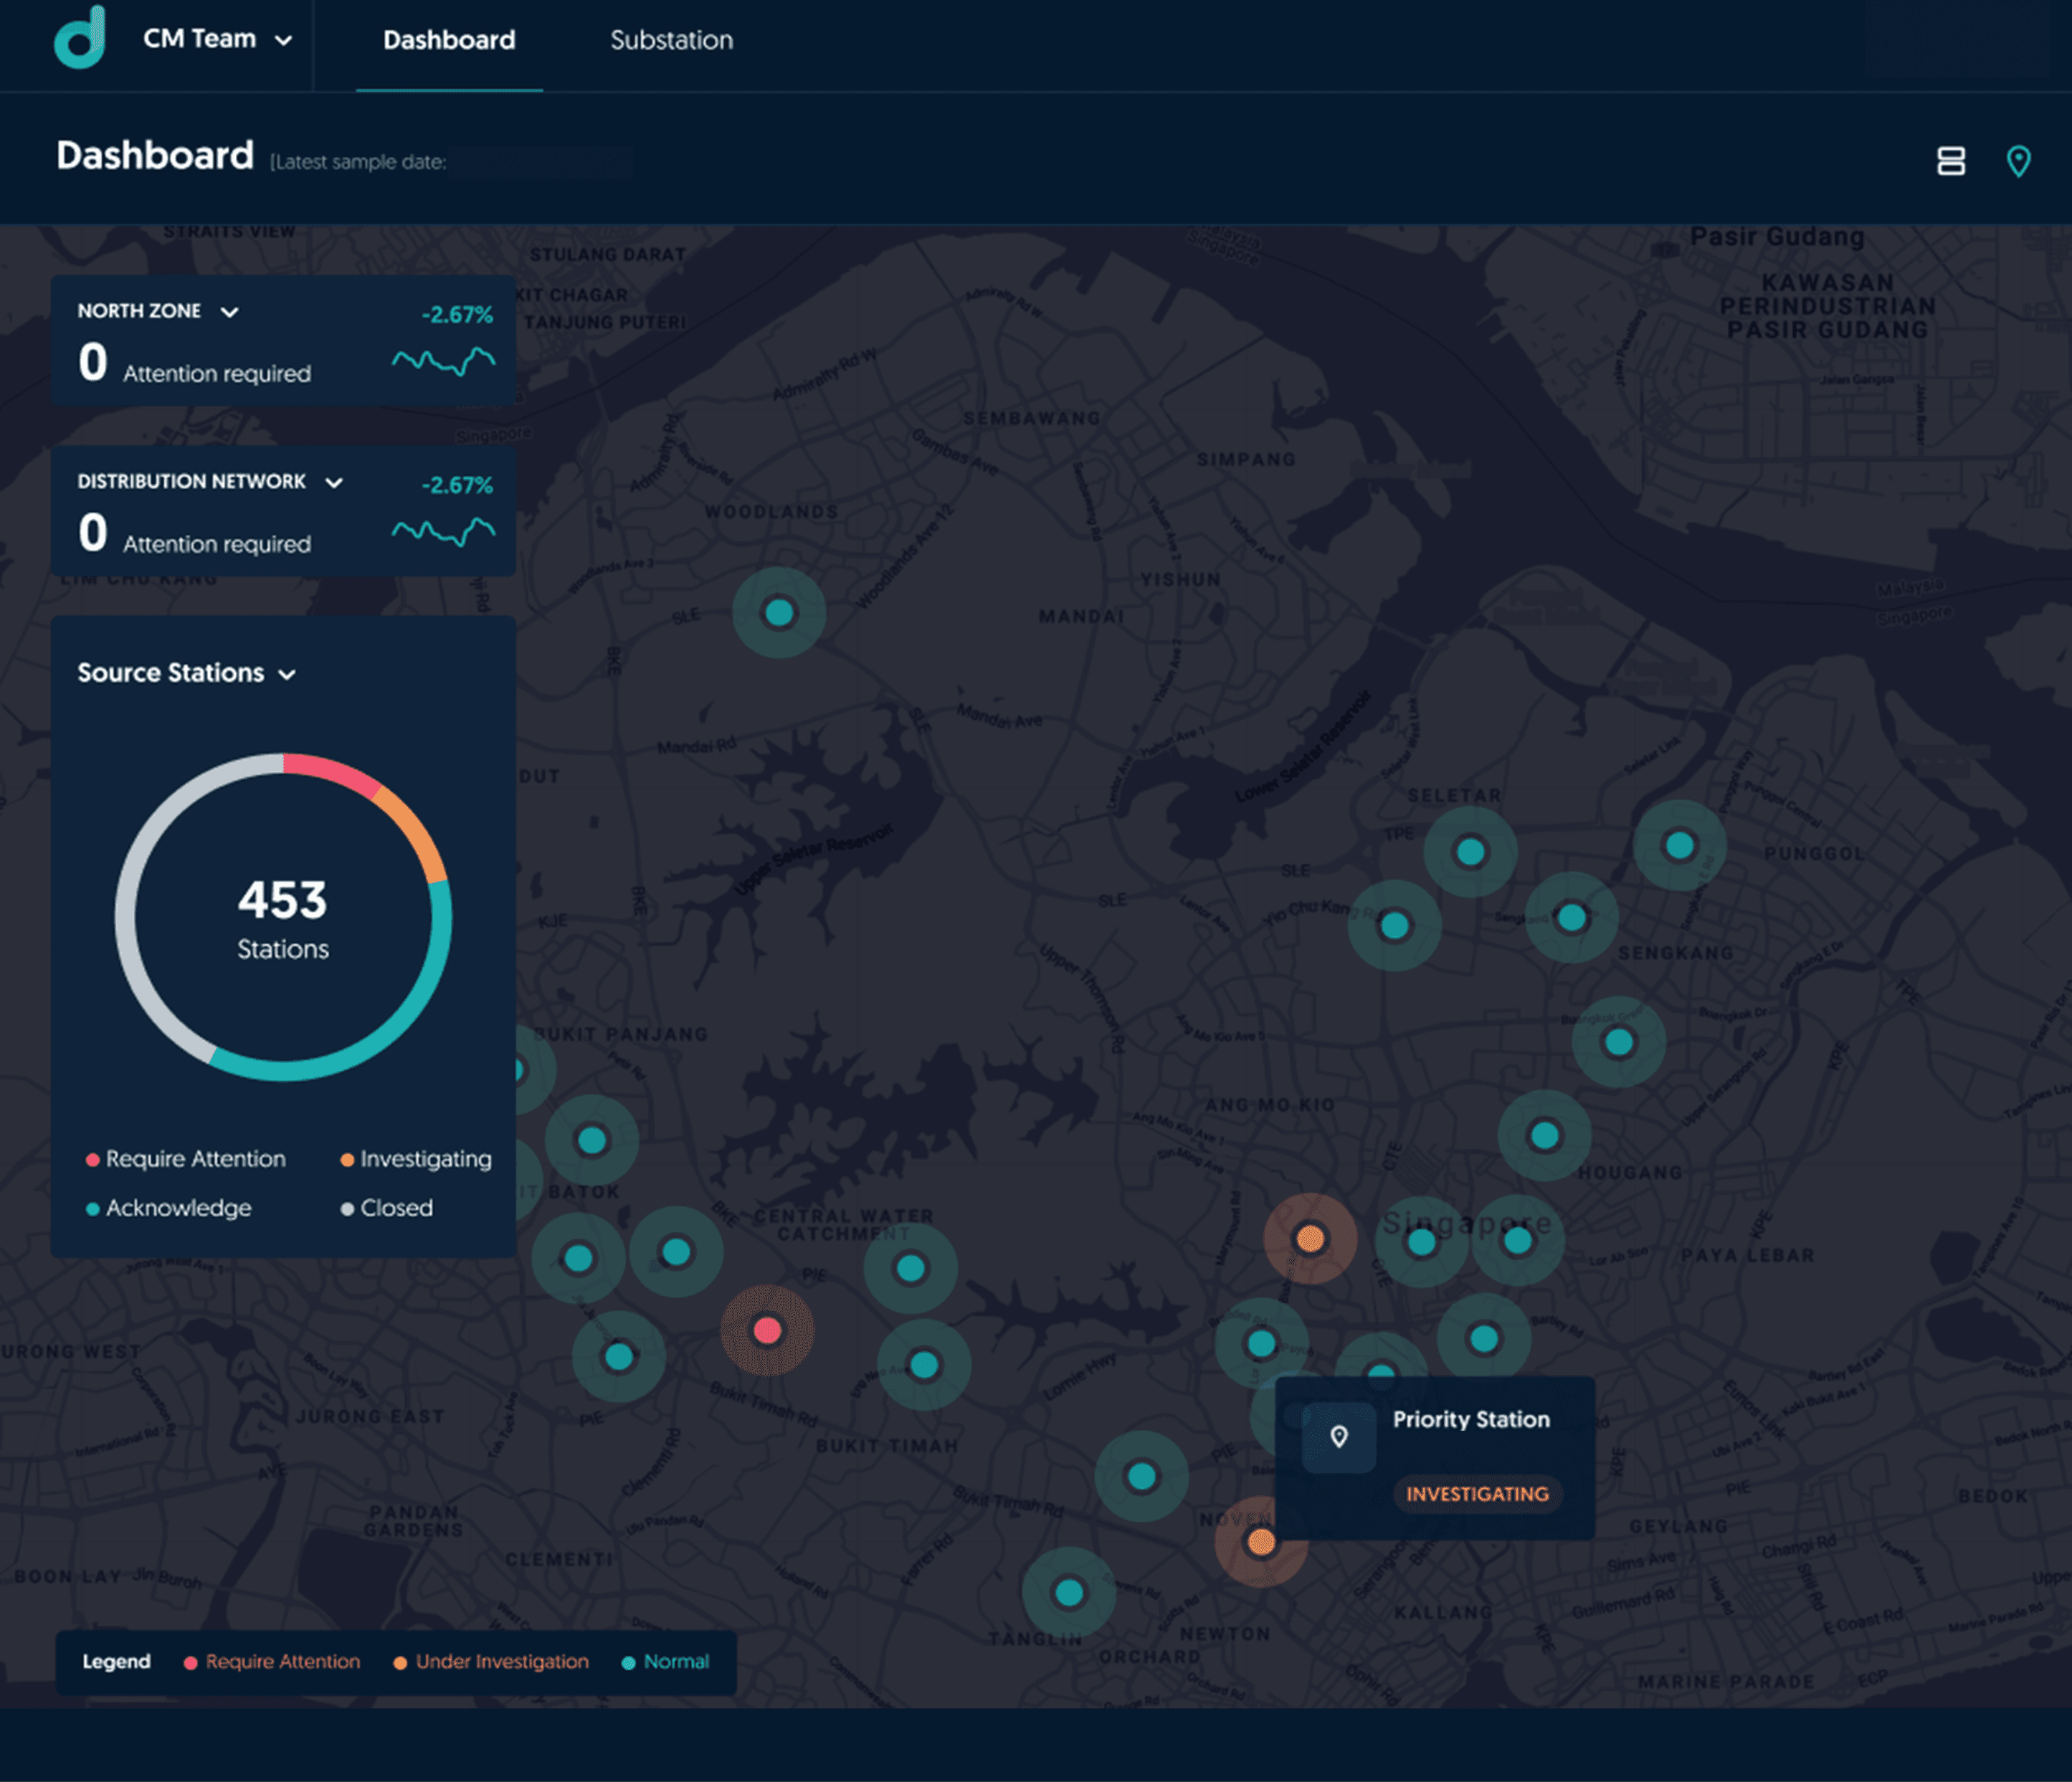Switch to the Substation tab
The image size is (2072, 1782).
[670, 40]
